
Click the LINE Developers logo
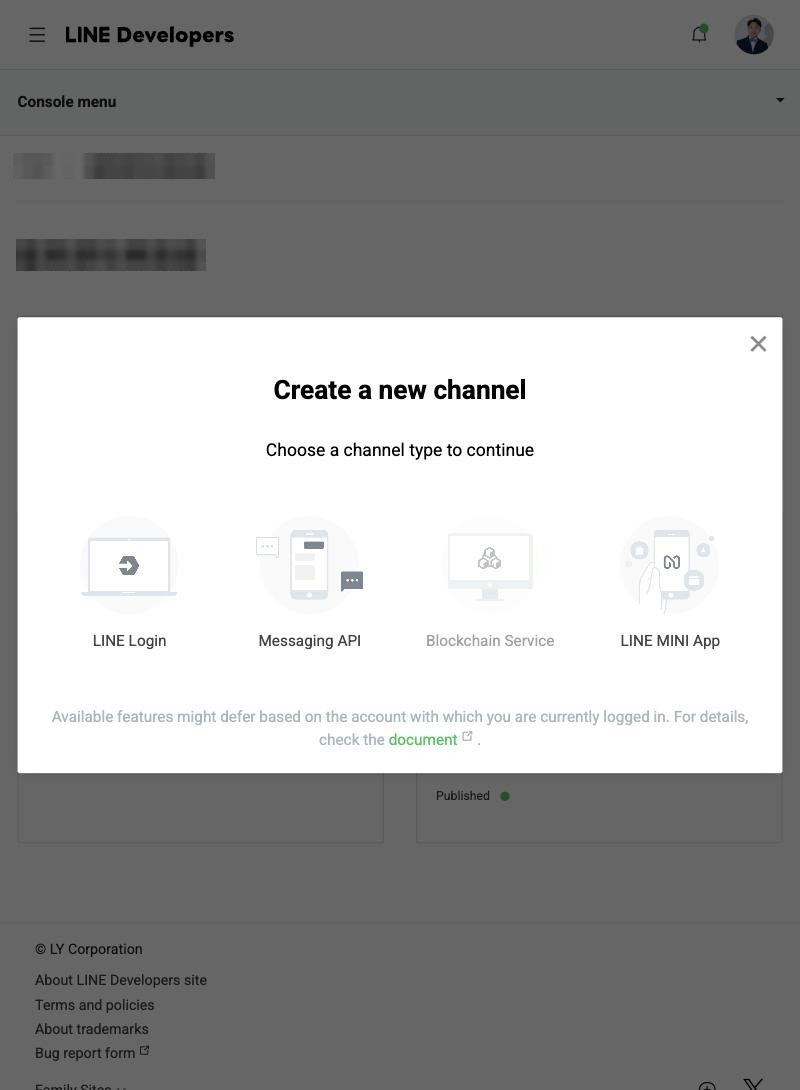coord(149,35)
